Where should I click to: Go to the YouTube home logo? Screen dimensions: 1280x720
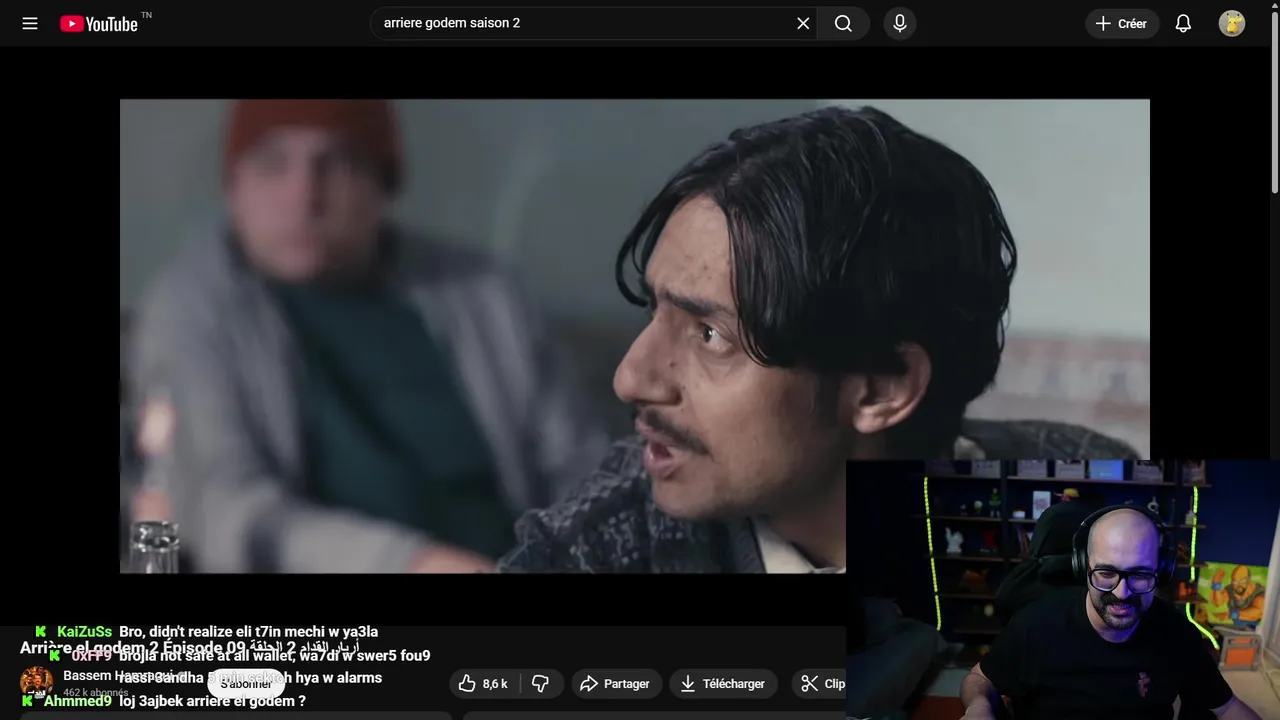pyautogui.click(x=99, y=23)
